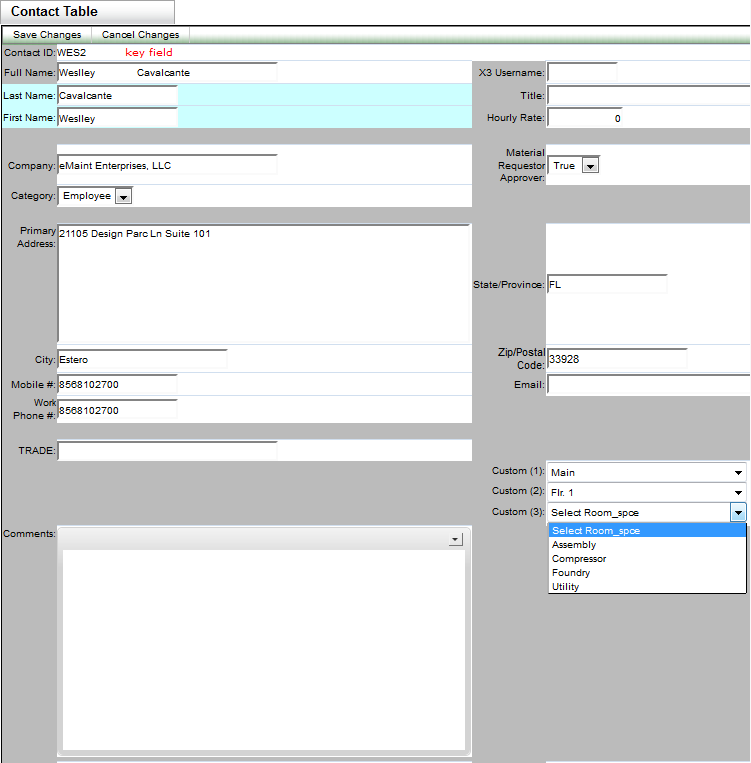This screenshot has width=751, height=763.
Task: Click the Work Phone # field
Action: tap(117, 410)
